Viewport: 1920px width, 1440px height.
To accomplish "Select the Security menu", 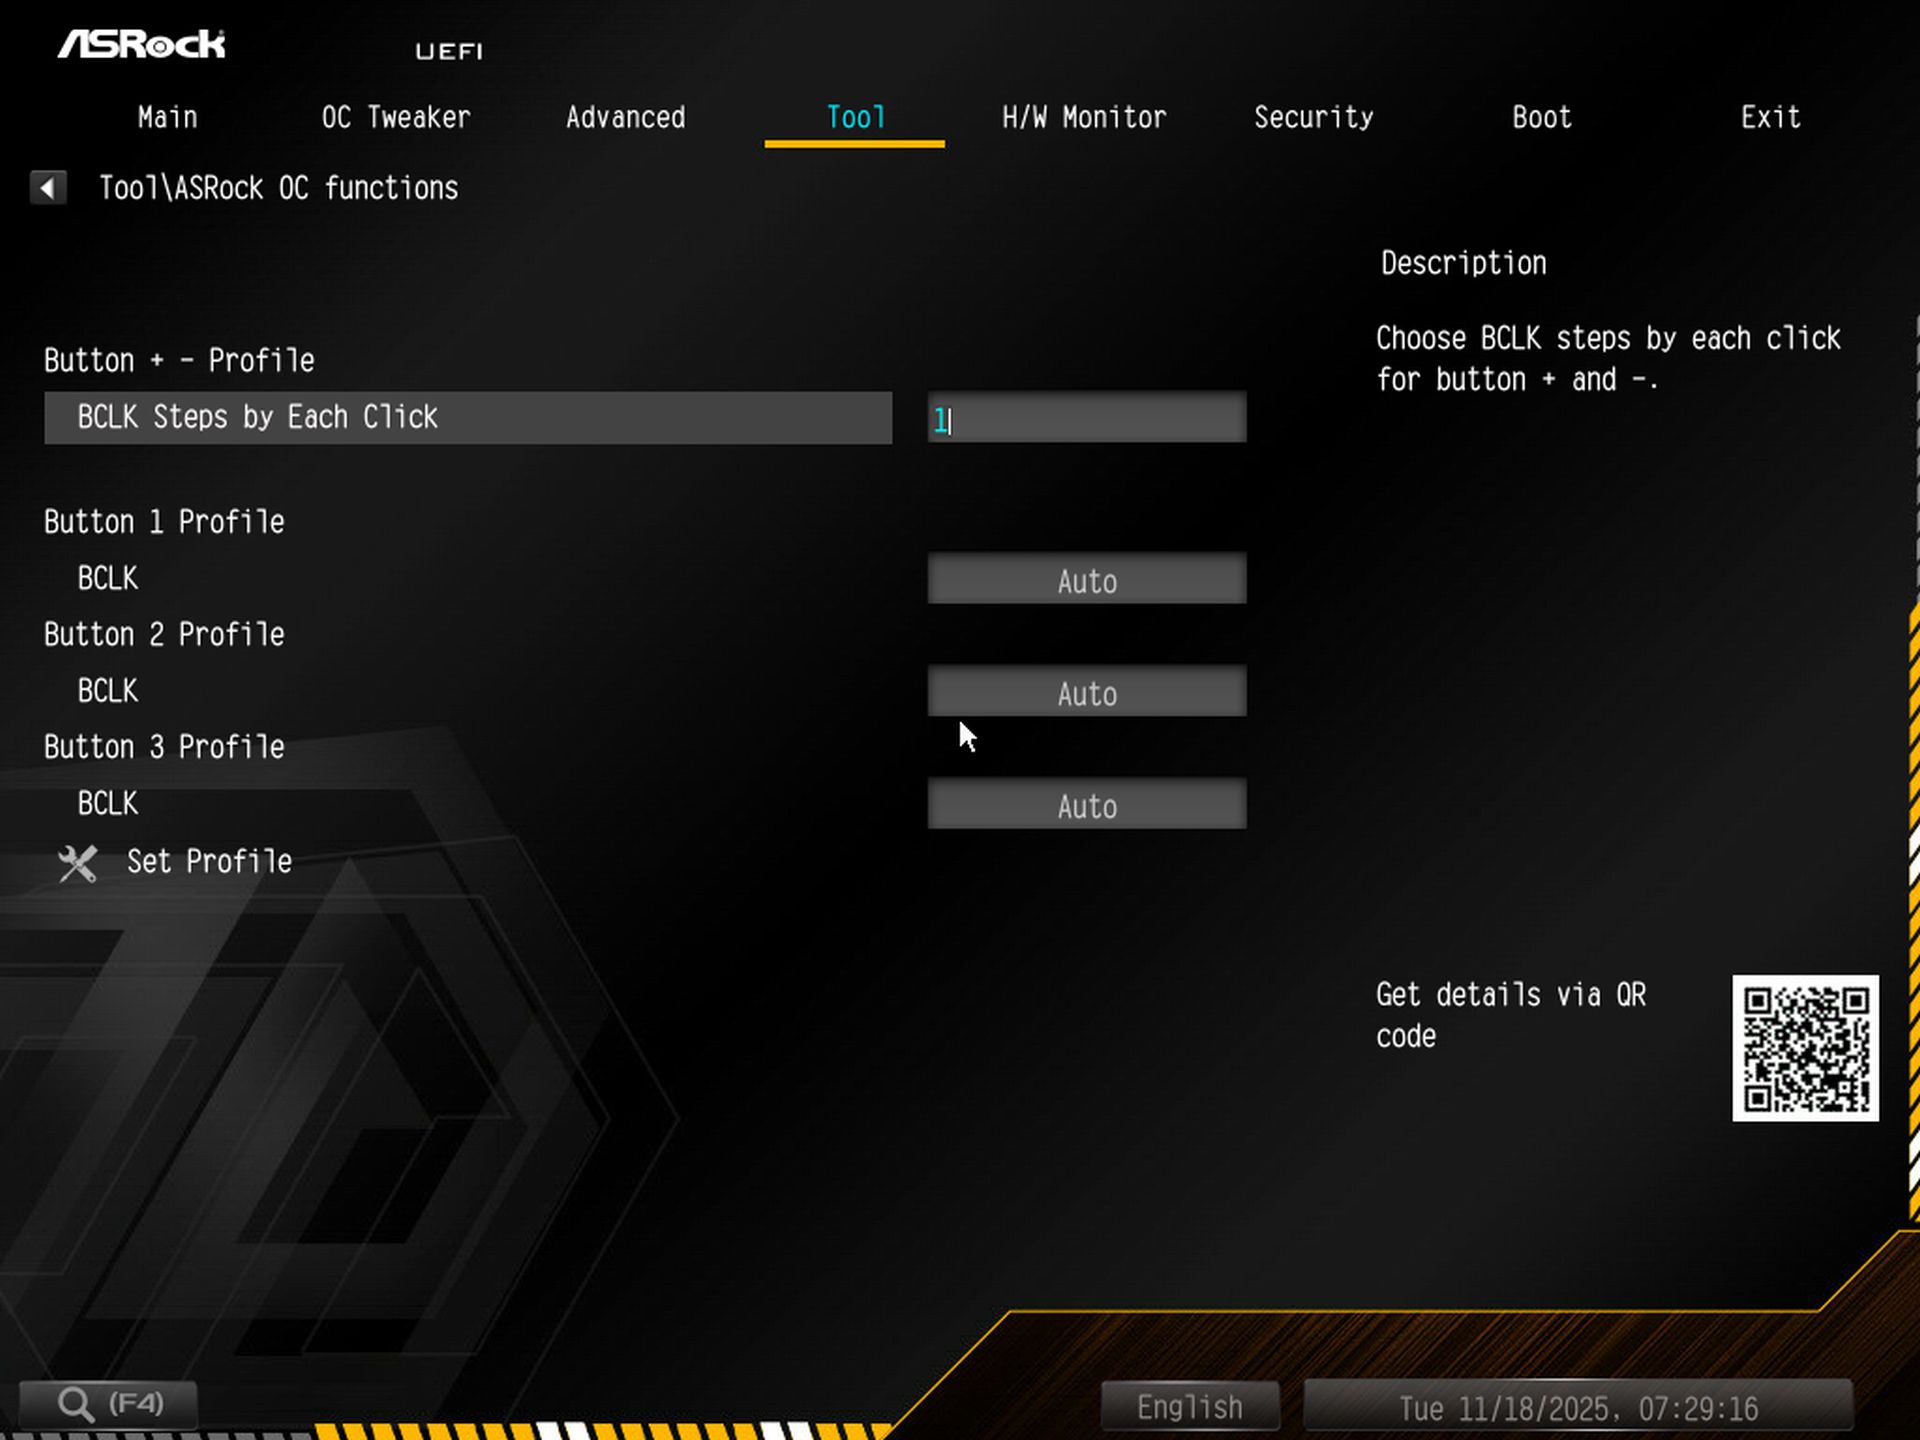I will pyautogui.click(x=1314, y=117).
